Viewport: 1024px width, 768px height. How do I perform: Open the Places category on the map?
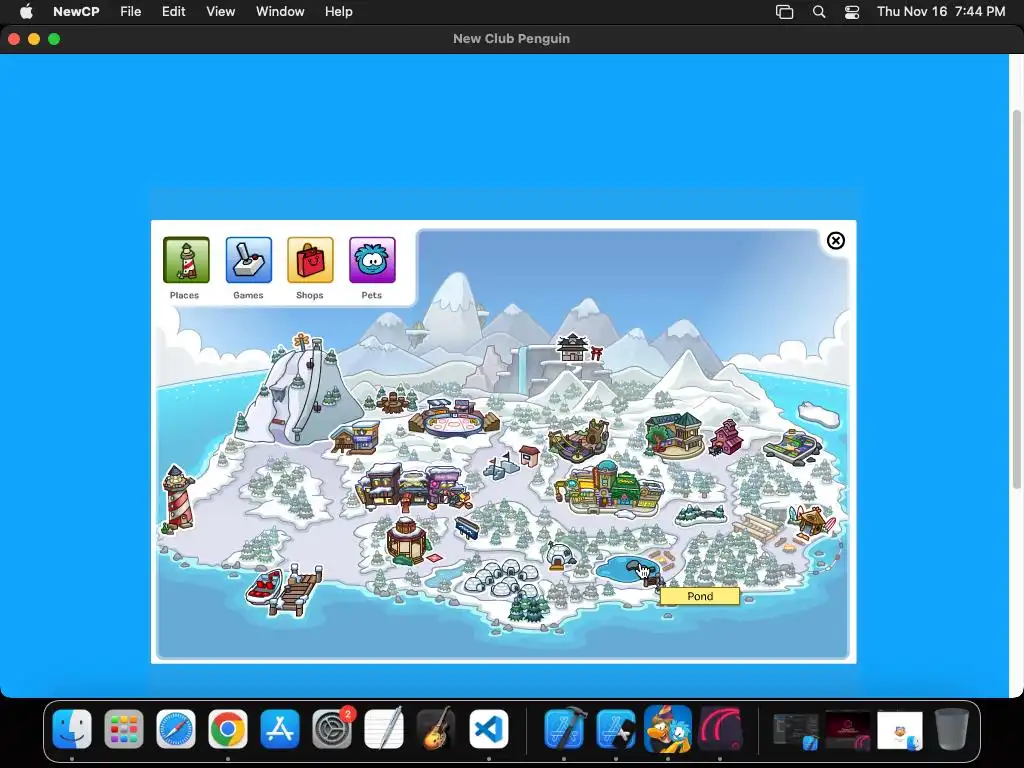coord(186,260)
